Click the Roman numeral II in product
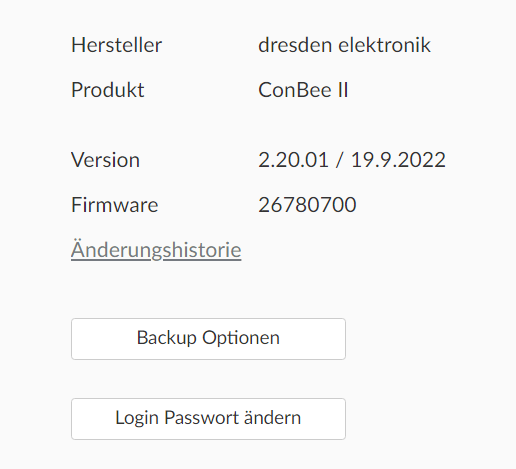This screenshot has width=516, height=469. [x=343, y=90]
